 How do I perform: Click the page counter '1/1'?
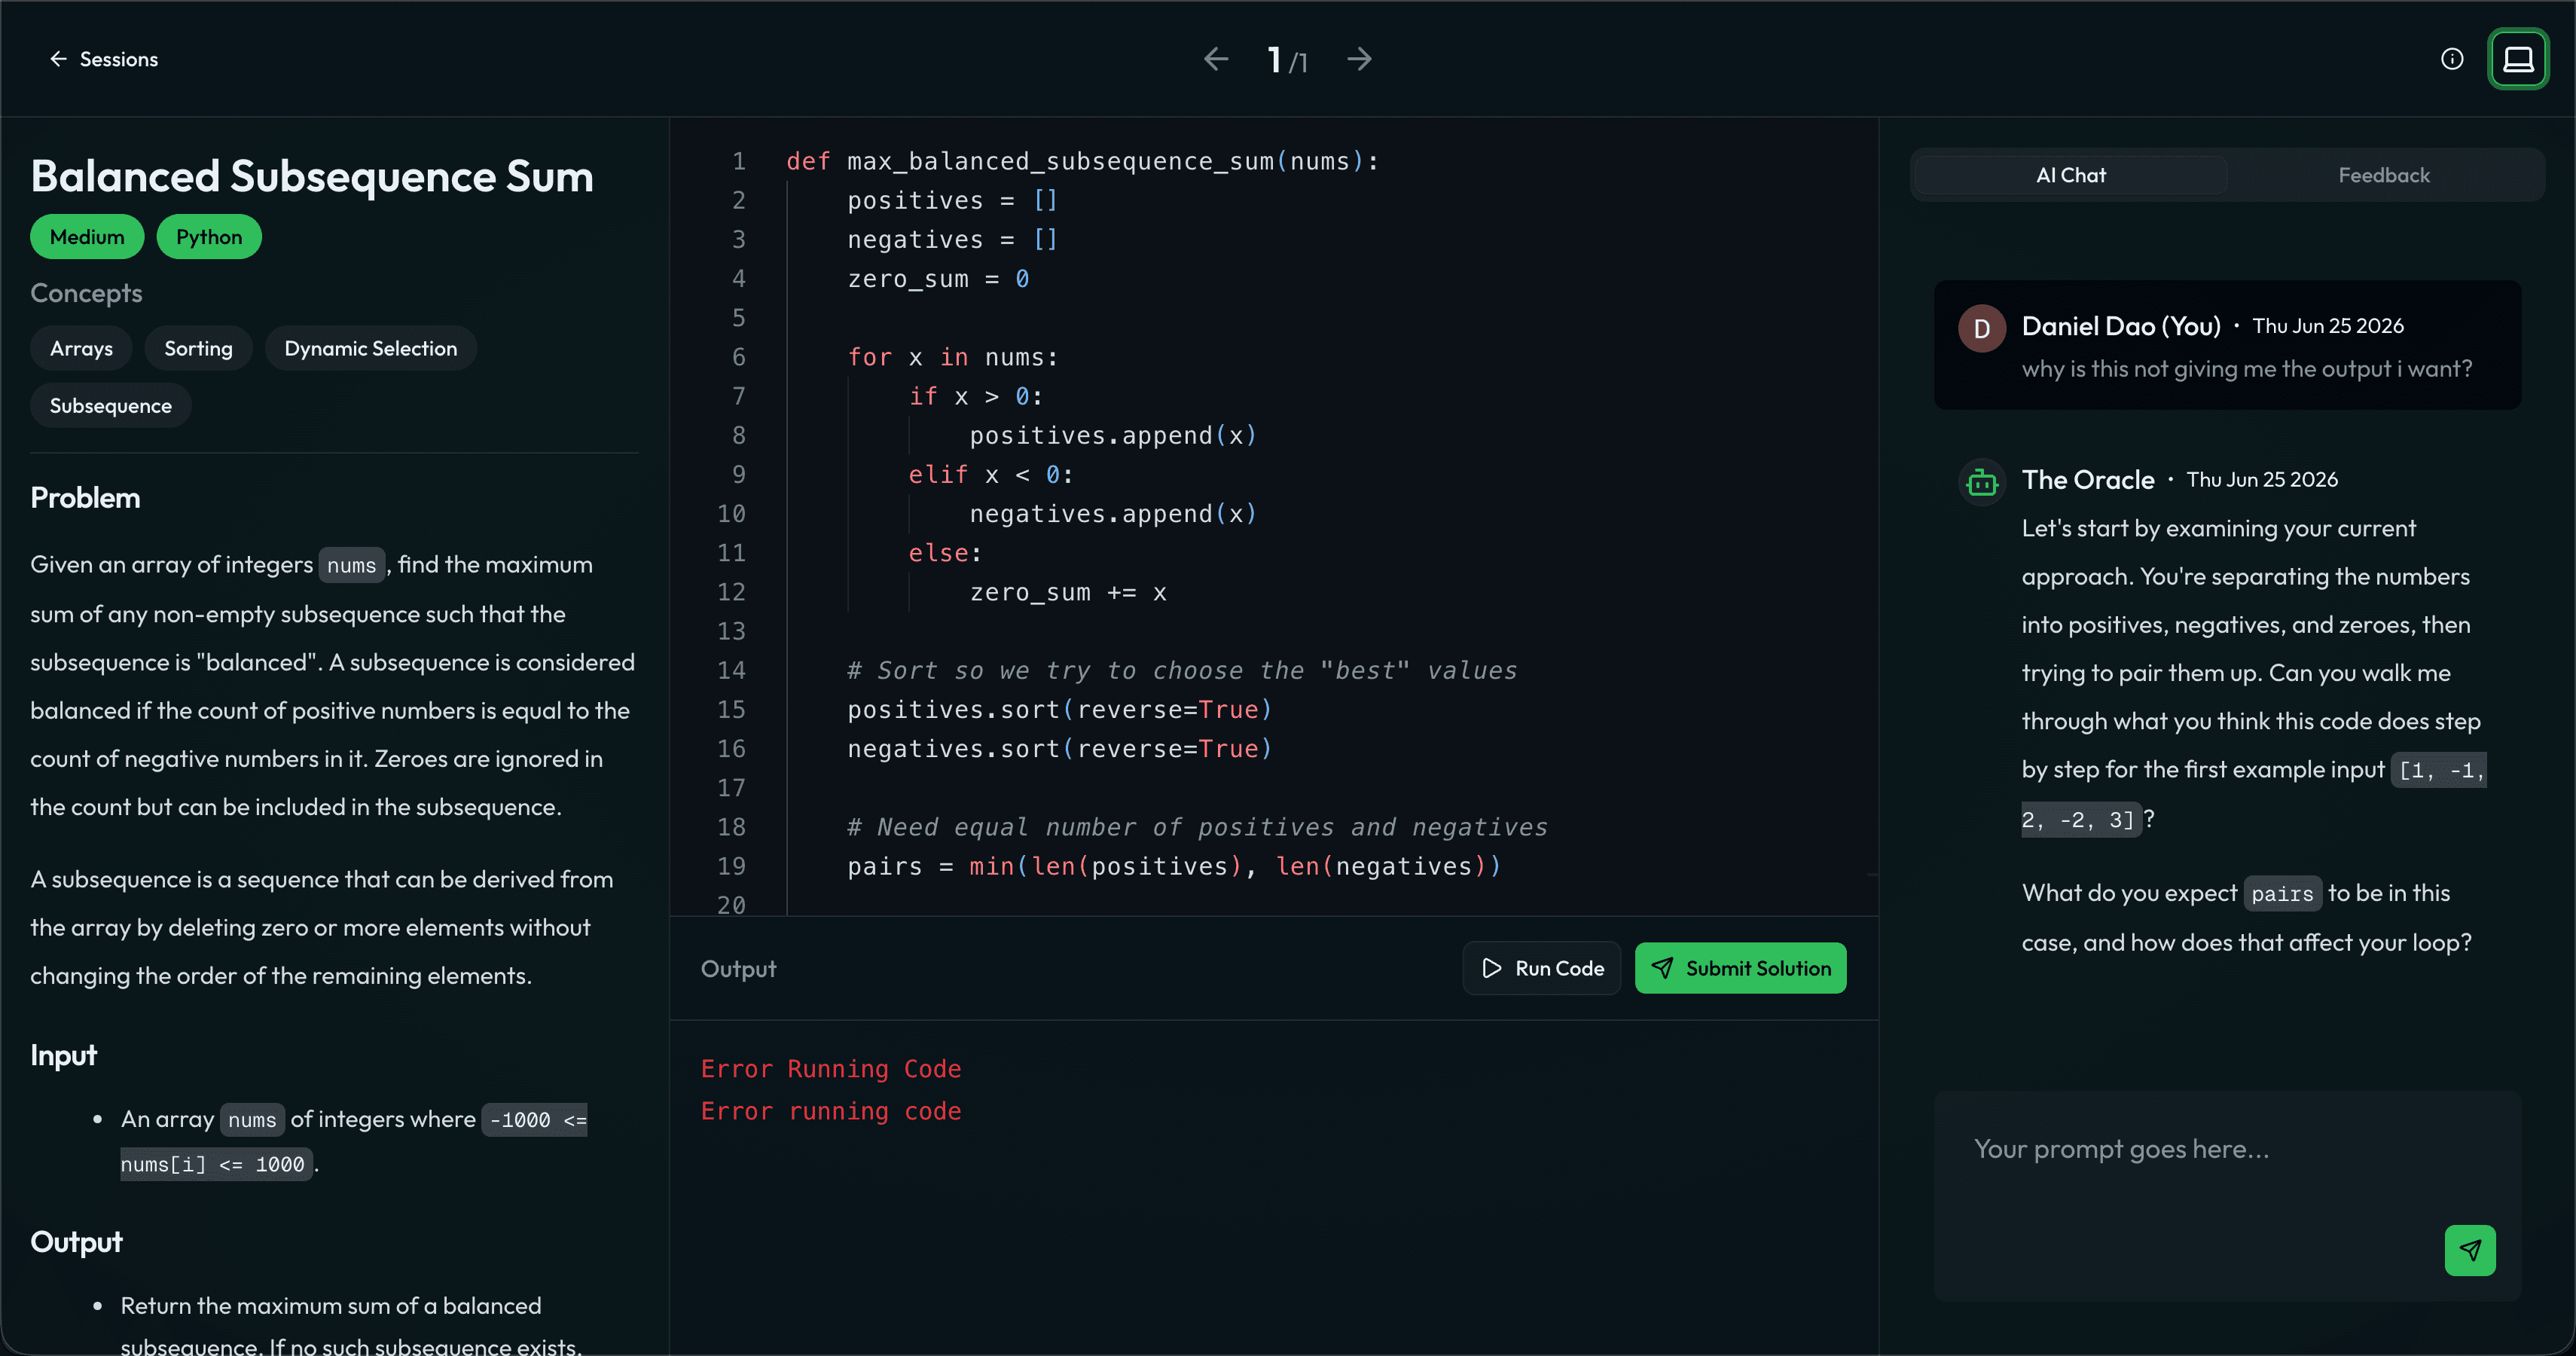point(1287,60)
